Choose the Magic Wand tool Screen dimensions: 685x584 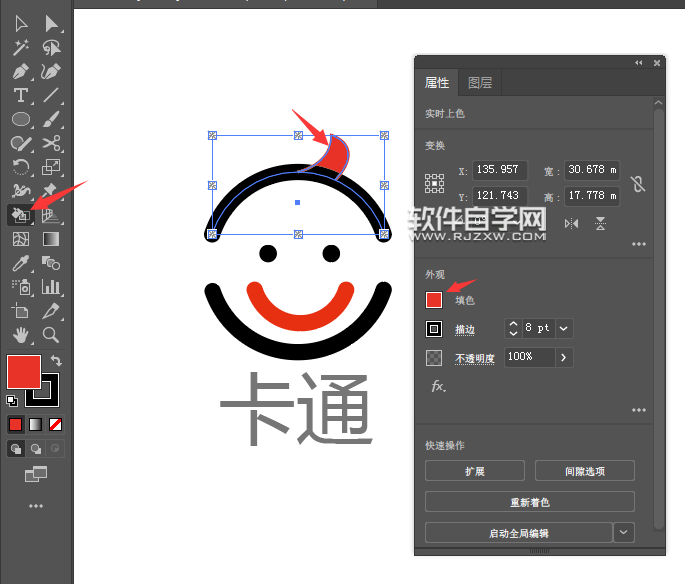click(20, 48)
